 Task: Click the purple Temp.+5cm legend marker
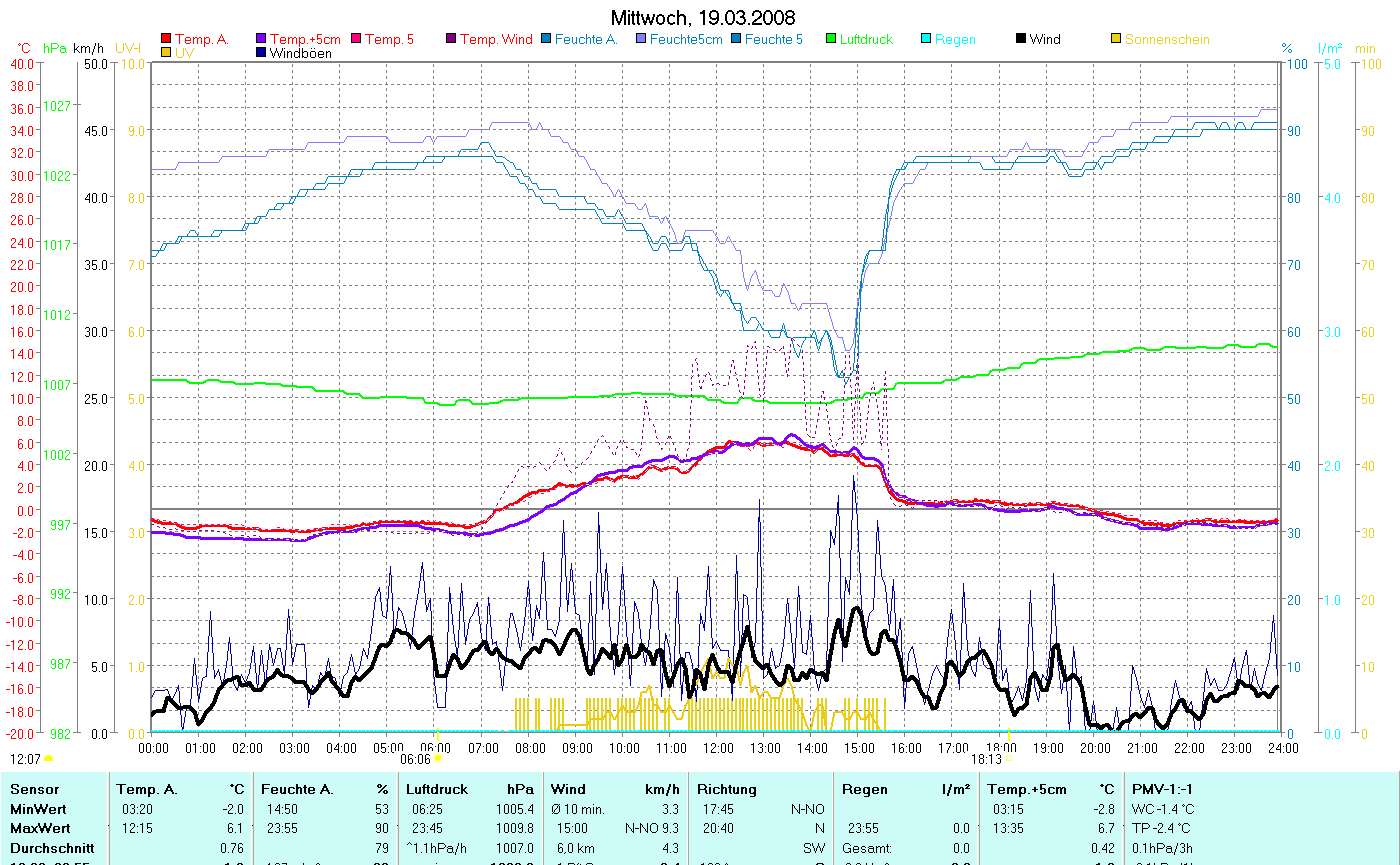coord(261,40)
